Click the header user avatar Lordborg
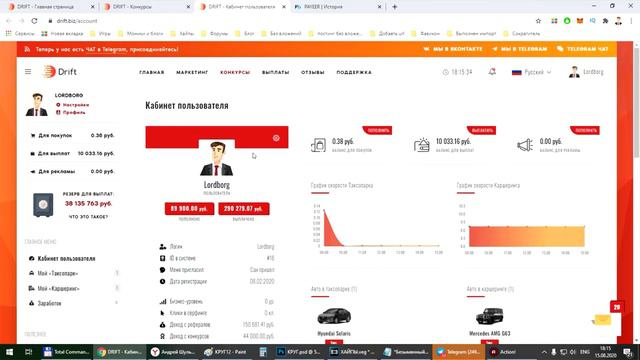The width and height of the screenshot is (640, 360). pos(574,72)
